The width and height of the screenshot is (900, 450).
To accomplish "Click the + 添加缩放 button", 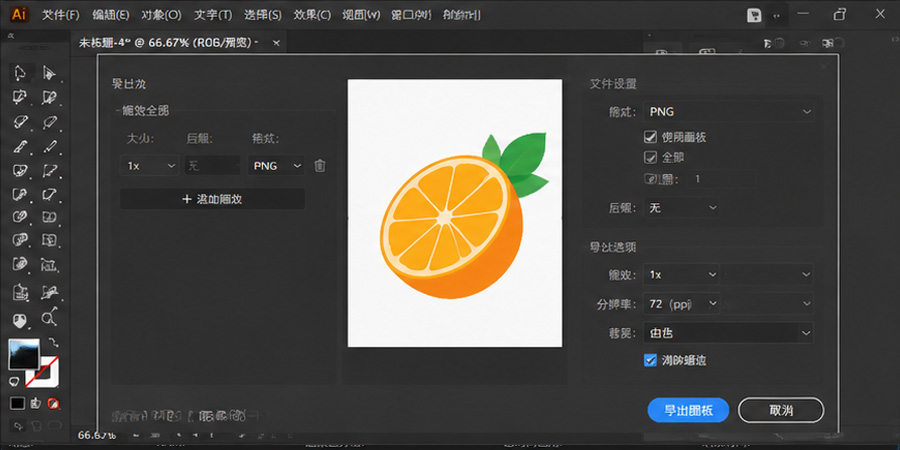I will (x=212, y=199).
